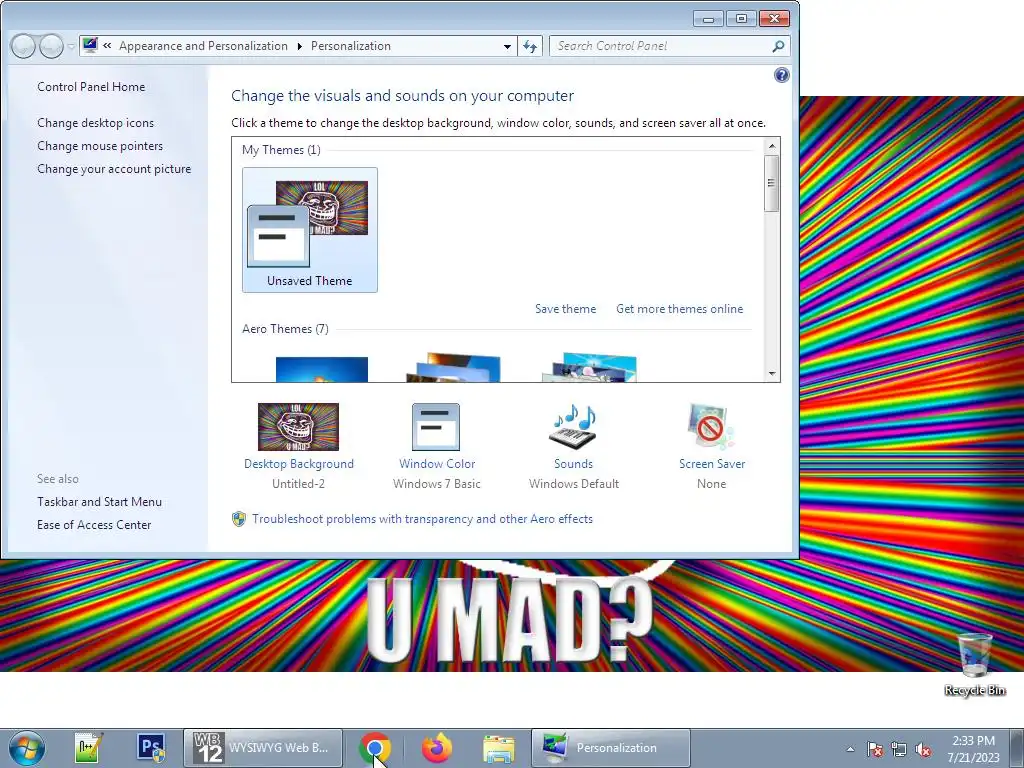1024x768 pixels.
Task: Click the Personalization taskbar button
Action: [611, 748]
